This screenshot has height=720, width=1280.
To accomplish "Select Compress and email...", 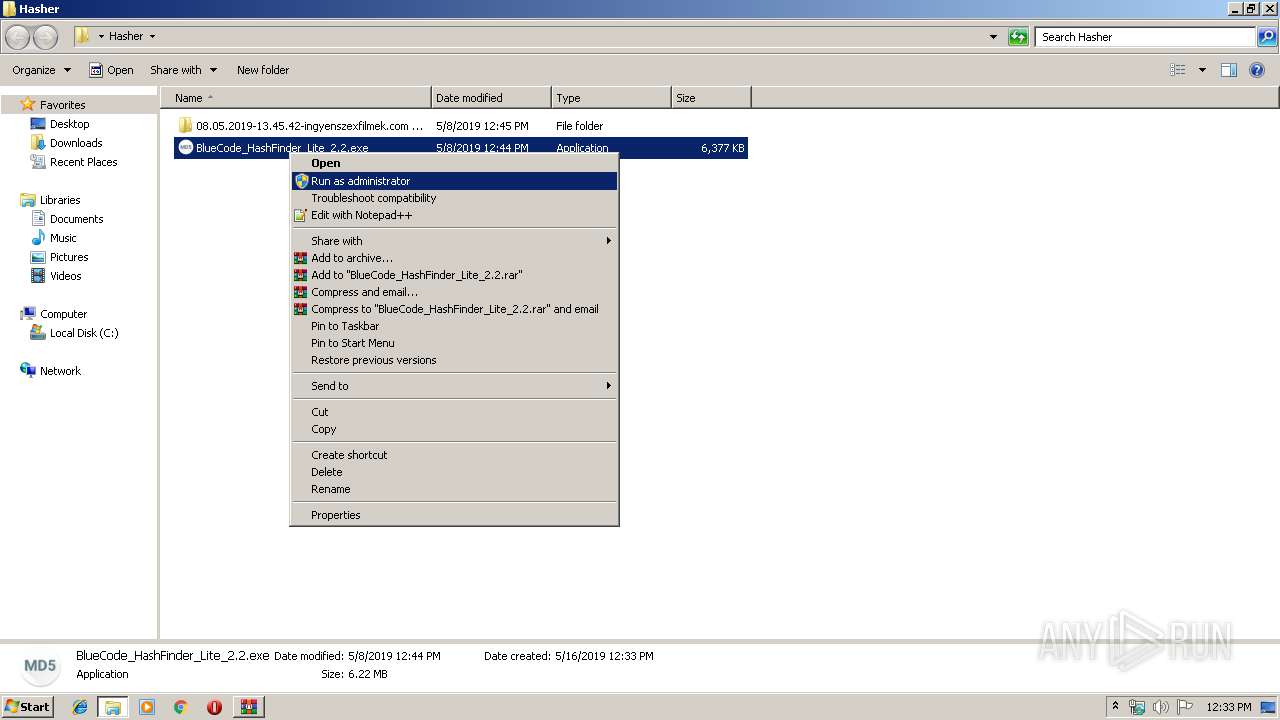I will coord(454,292).
